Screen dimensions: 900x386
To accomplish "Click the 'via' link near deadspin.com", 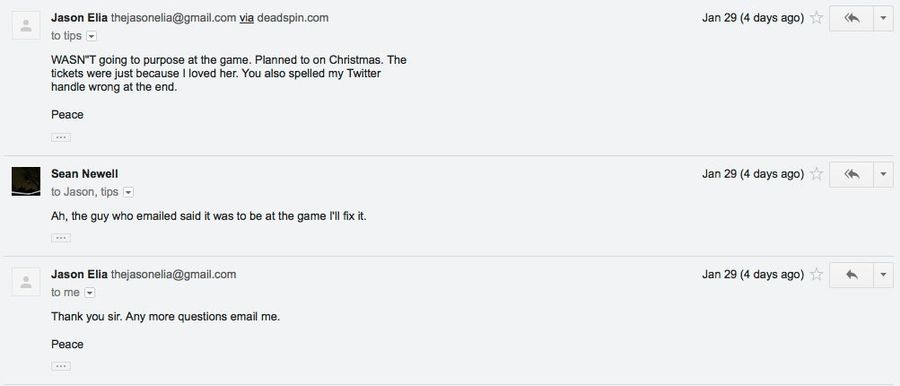I will pos(246,18).
